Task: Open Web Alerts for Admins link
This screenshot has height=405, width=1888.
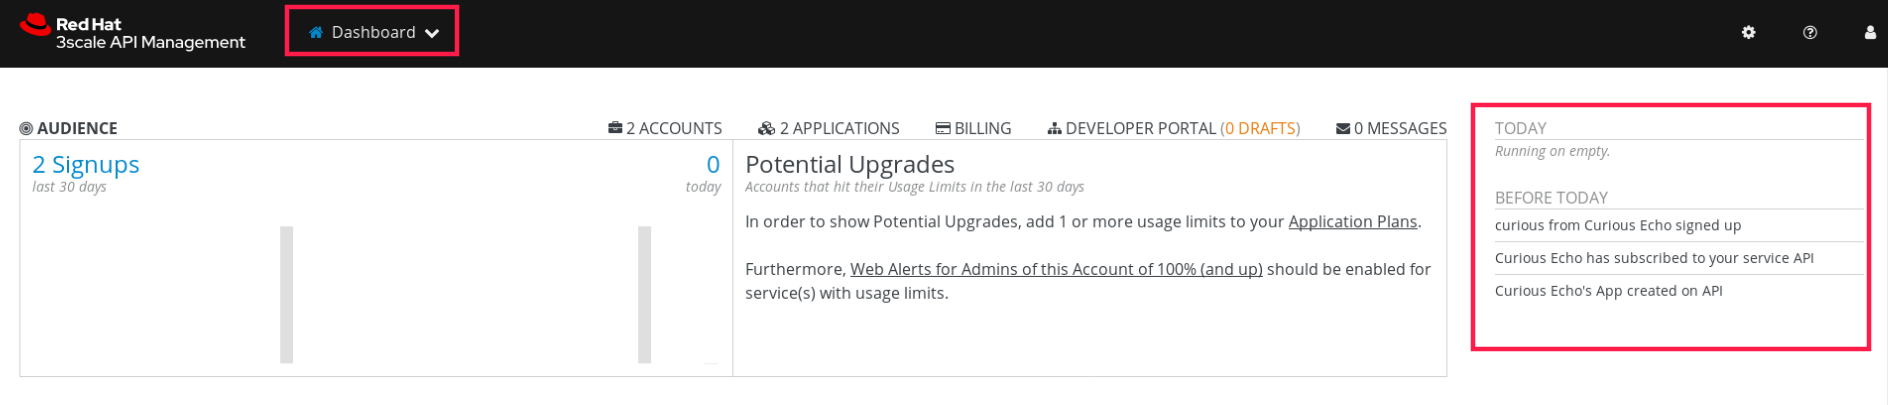Action: pyautogui.click(x=1056, y=269)
